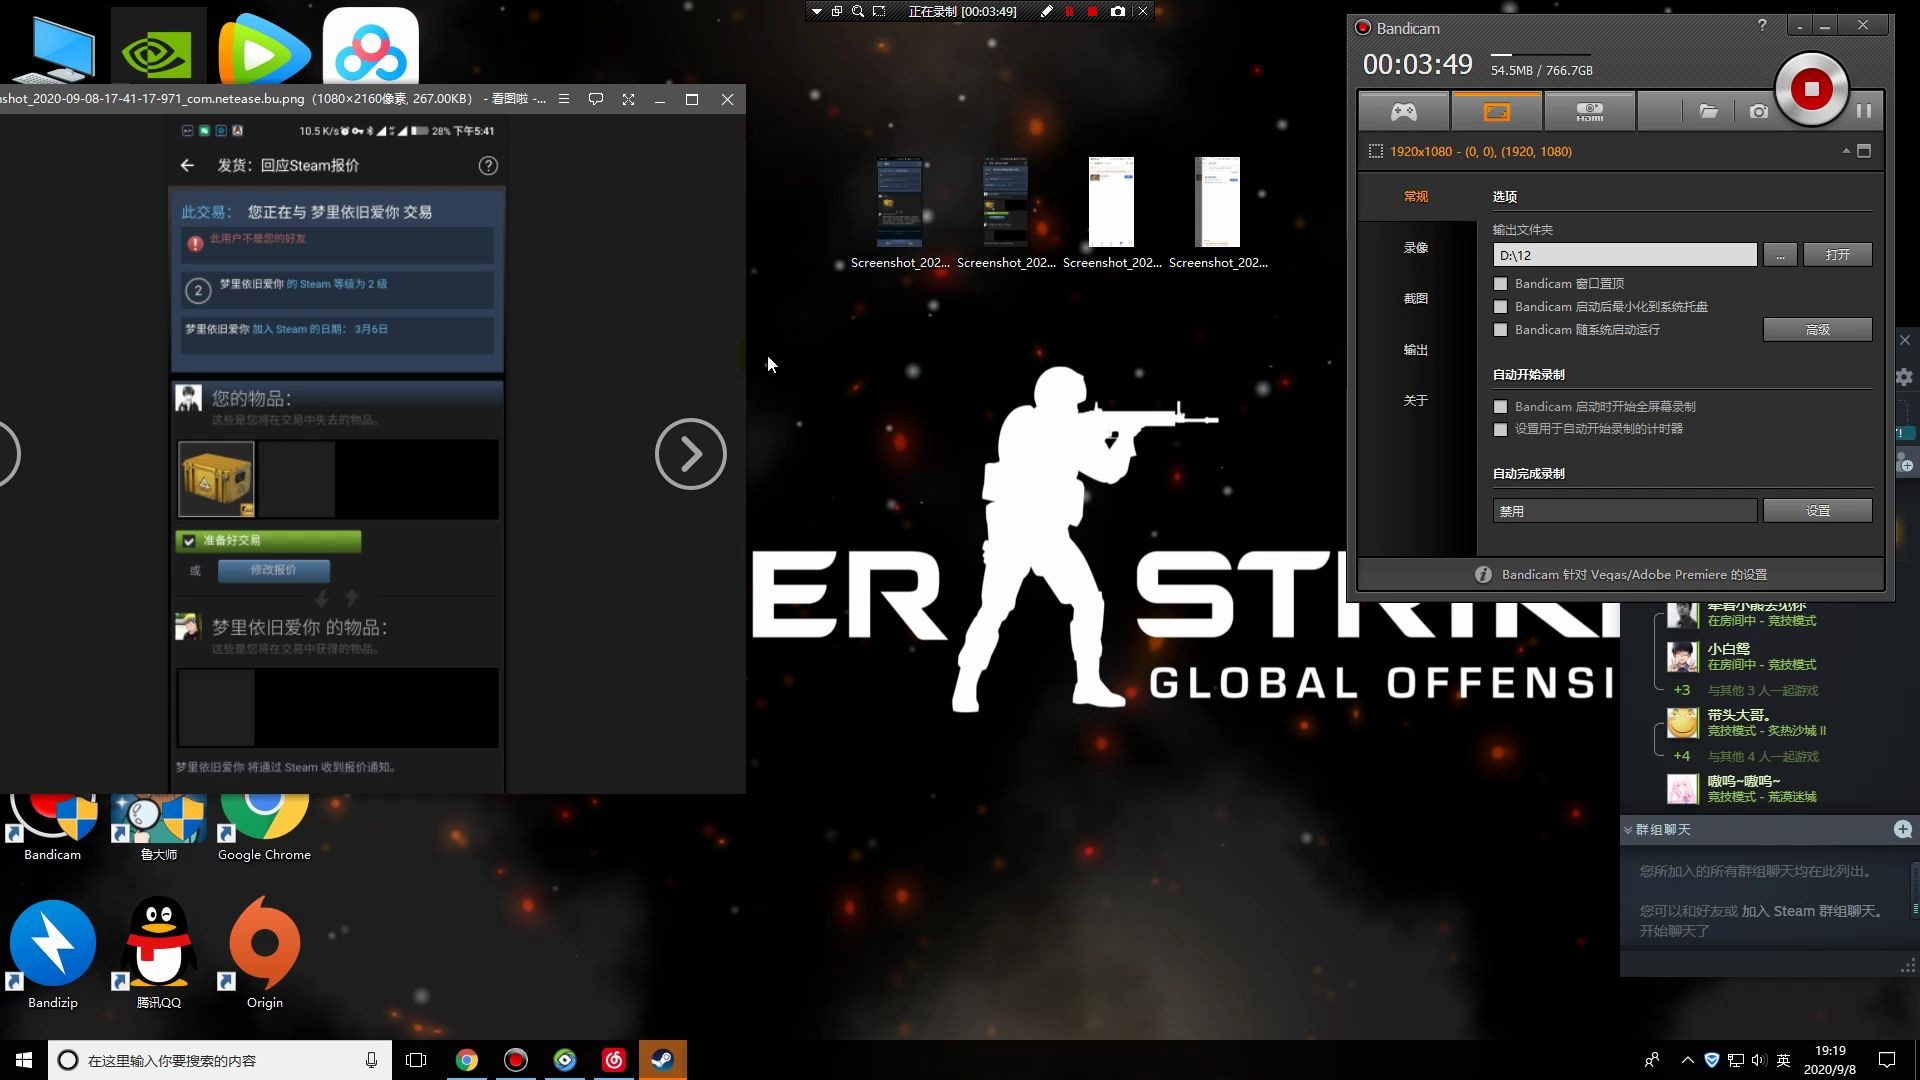The width and height of the screenshot is (1920, 1080).
Task: Stop recording with big red Bandicam button
Action: coord(1811,90)
